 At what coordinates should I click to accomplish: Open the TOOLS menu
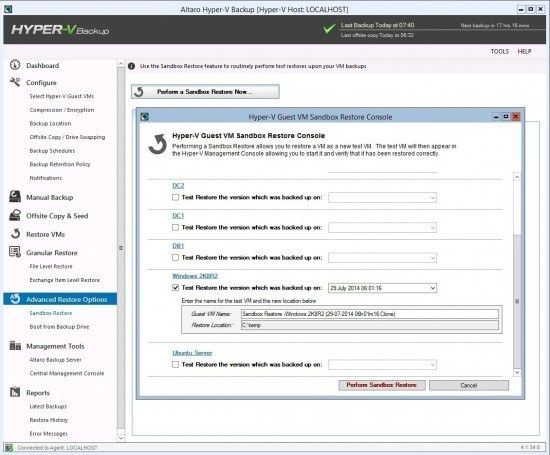click(x=499, y=51)
